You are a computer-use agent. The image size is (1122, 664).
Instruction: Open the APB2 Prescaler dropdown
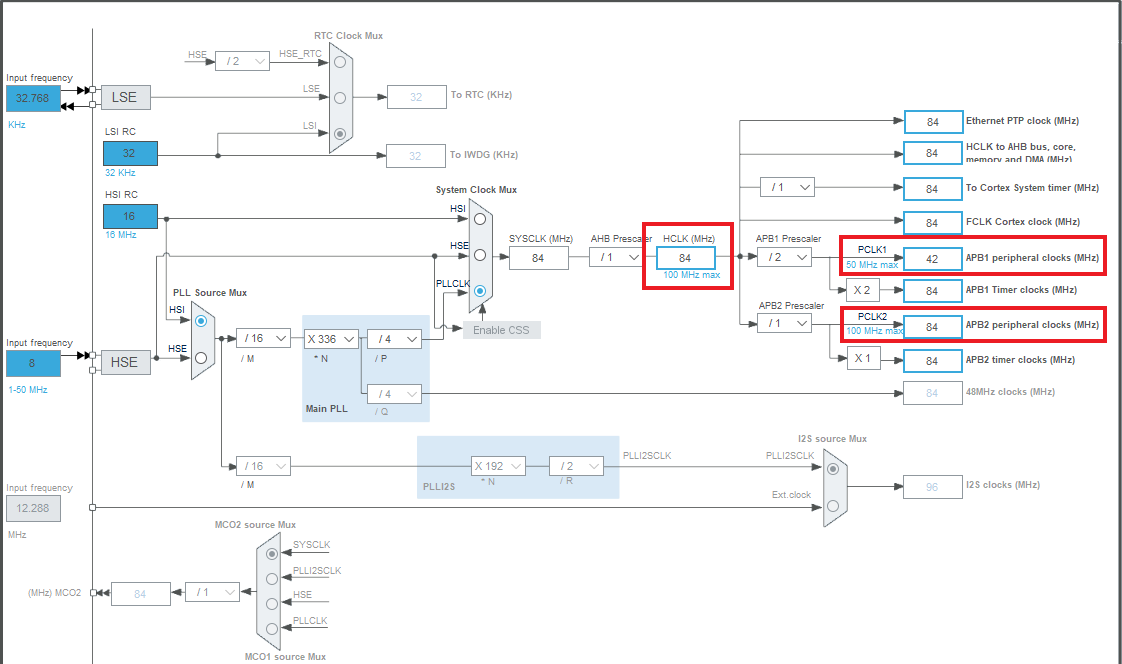(784, 323)
